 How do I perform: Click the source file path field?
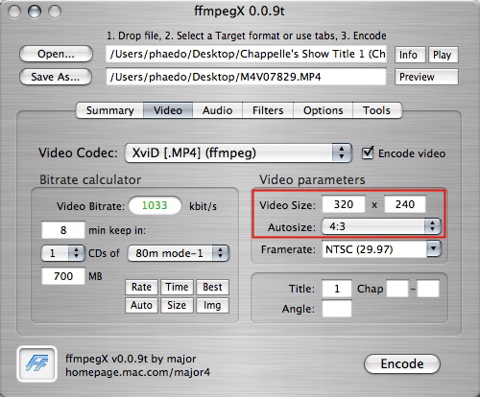tap(246, 54)
